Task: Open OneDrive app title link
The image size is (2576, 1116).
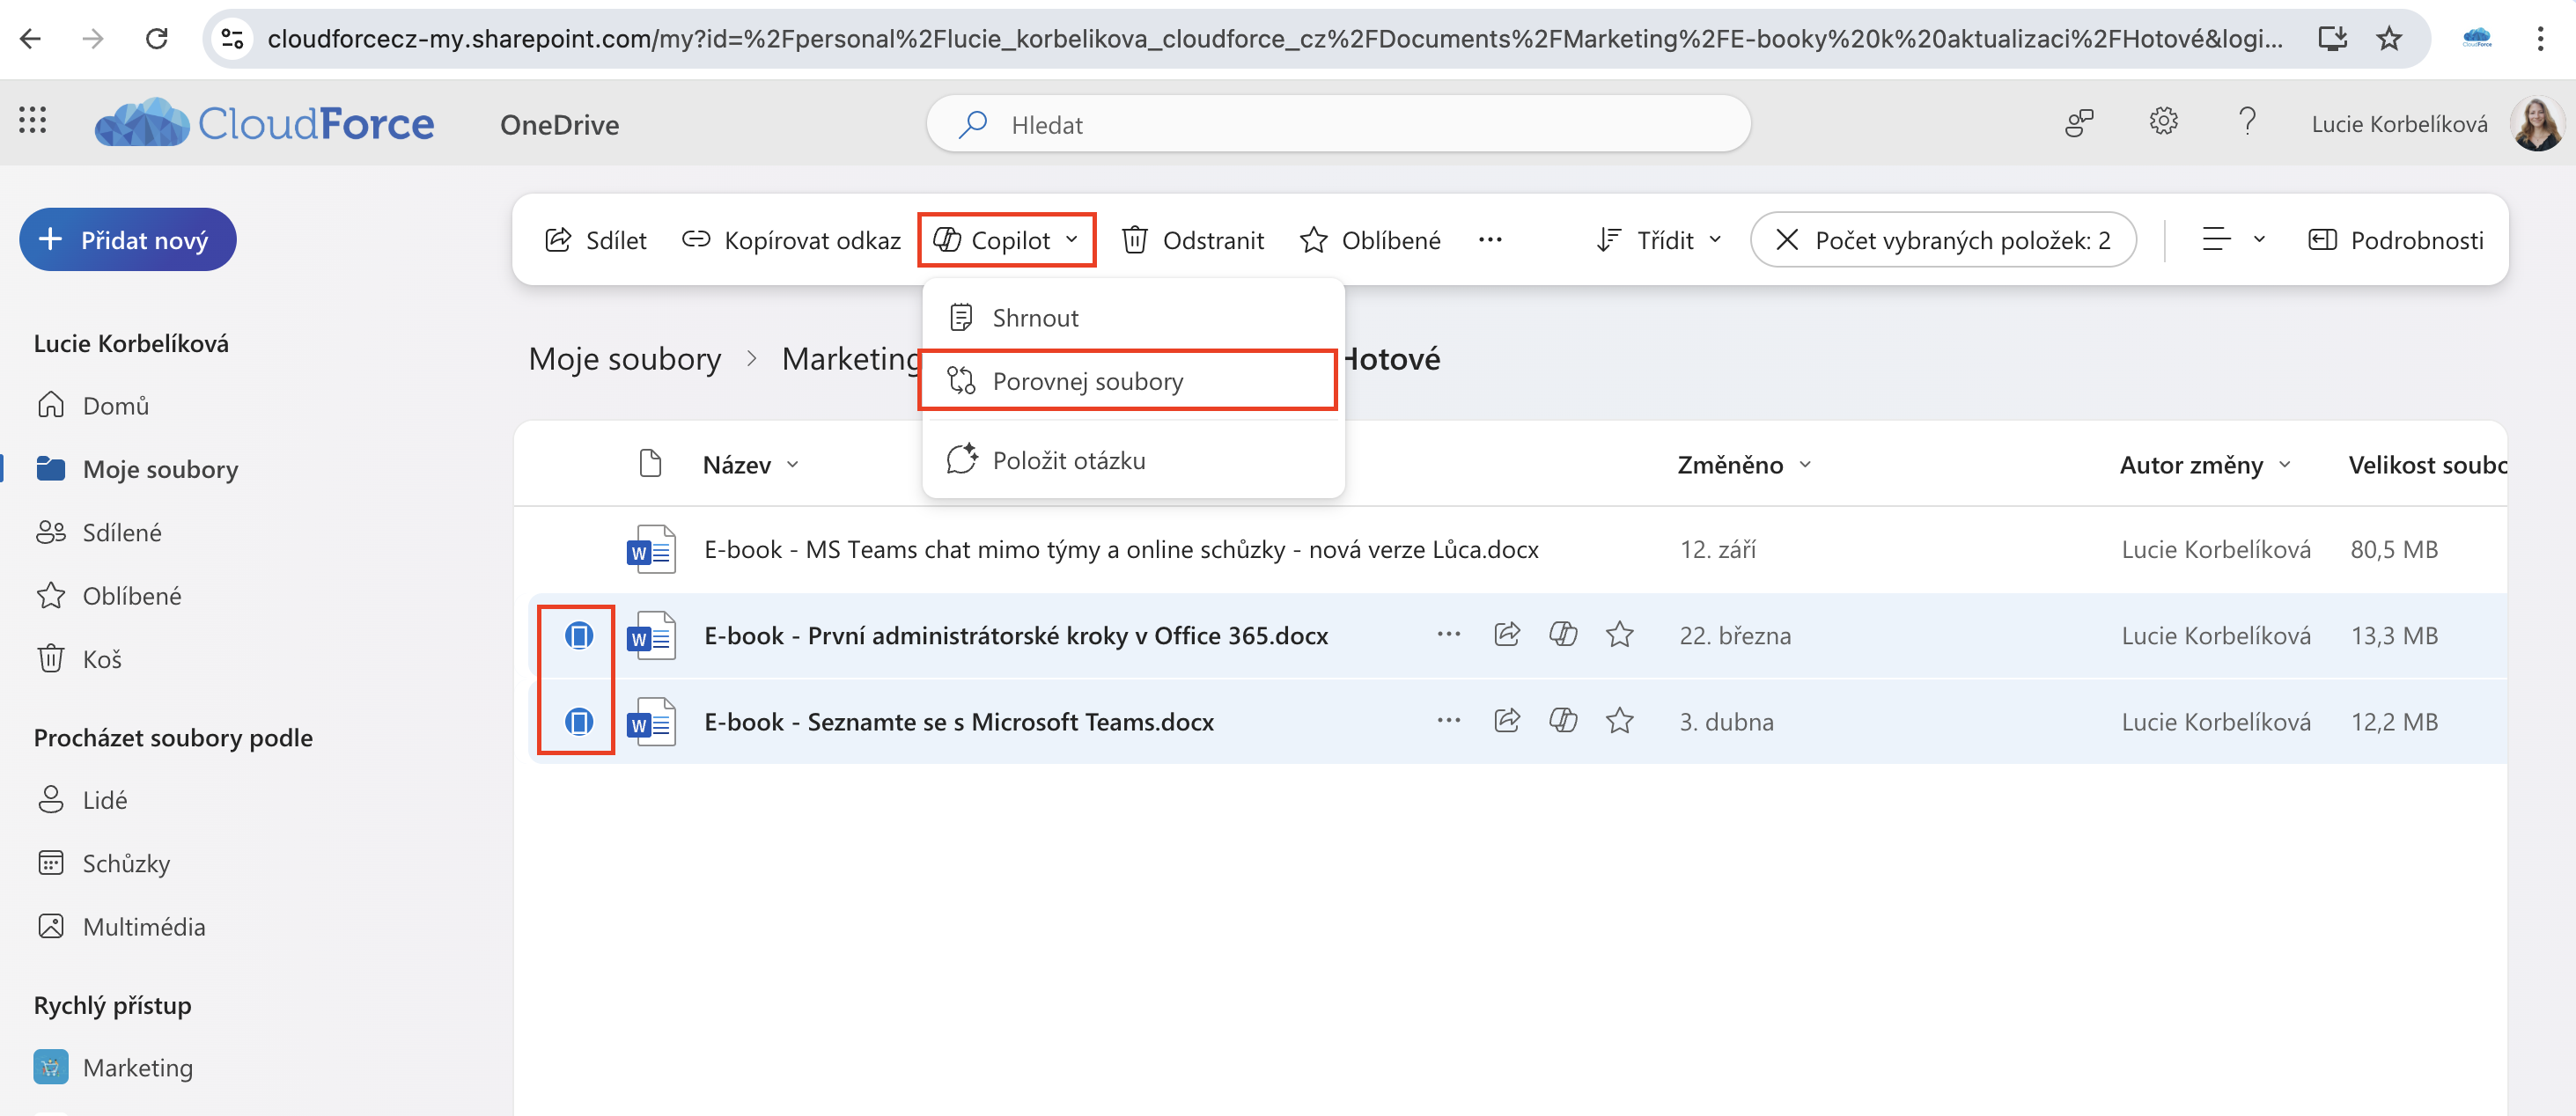Action: [559, 125]
